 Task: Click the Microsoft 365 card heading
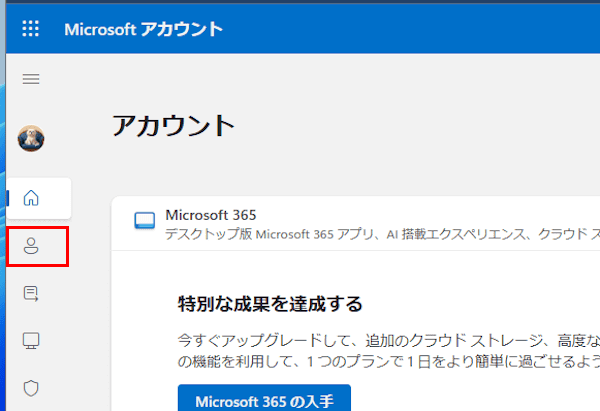(x=211, y=215)
